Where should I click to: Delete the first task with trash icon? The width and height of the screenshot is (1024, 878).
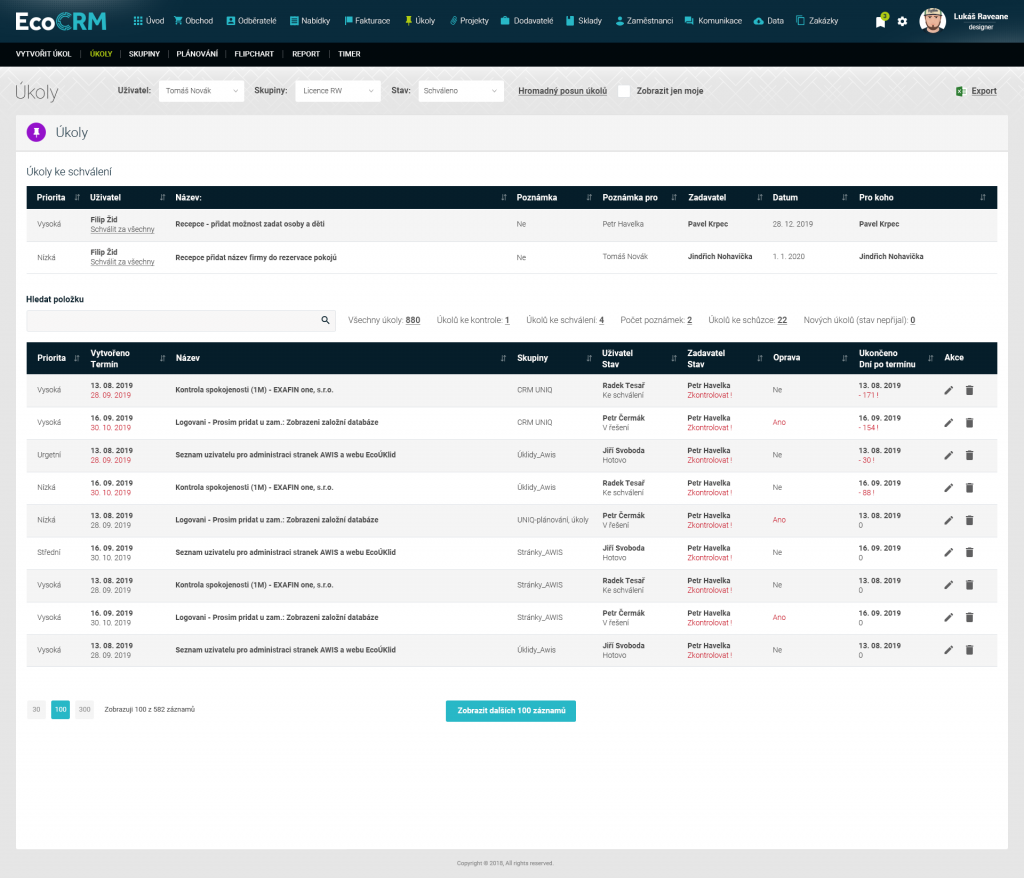[969, 391]
